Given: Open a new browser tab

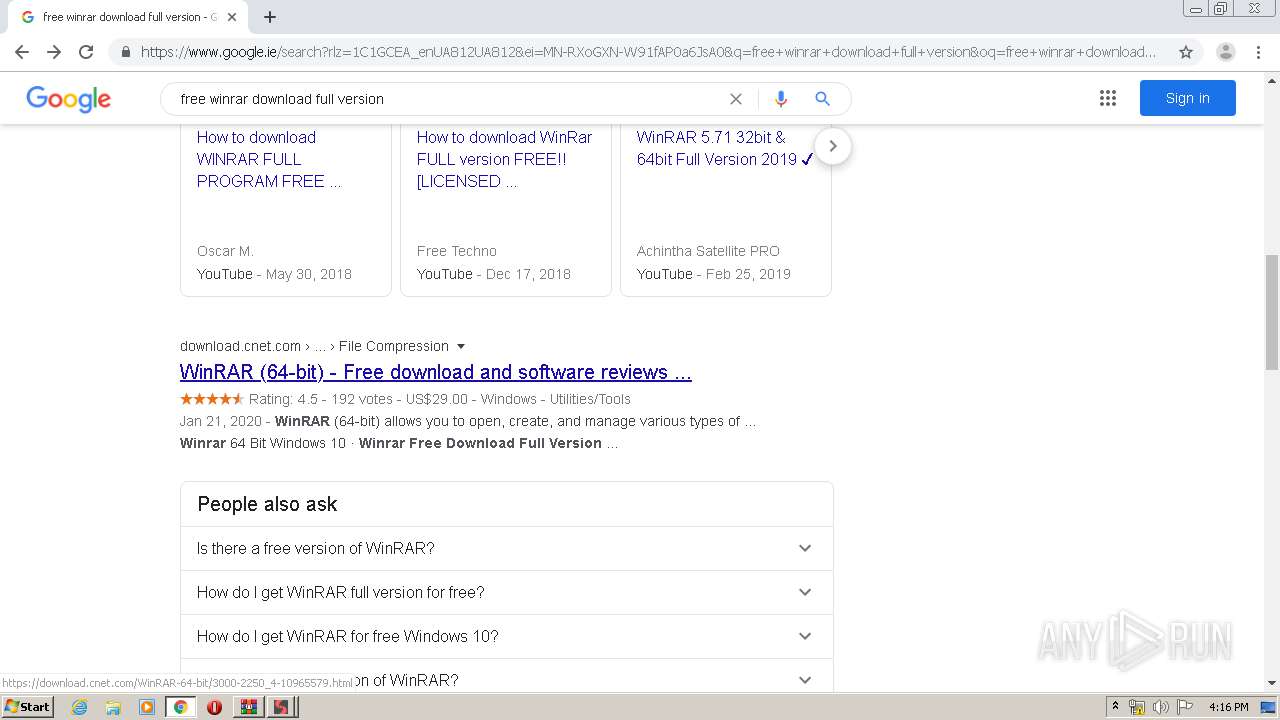Looking at the screenshot, I should pos(270,17).
